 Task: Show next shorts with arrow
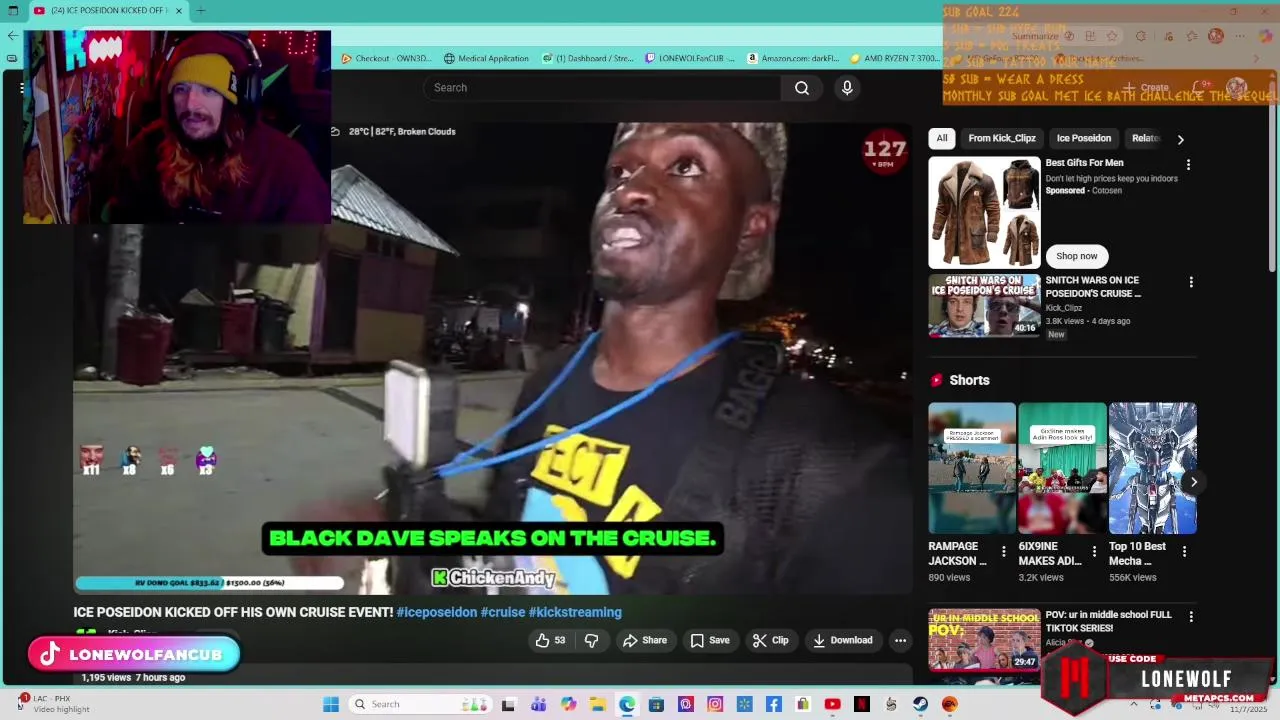1193,482
